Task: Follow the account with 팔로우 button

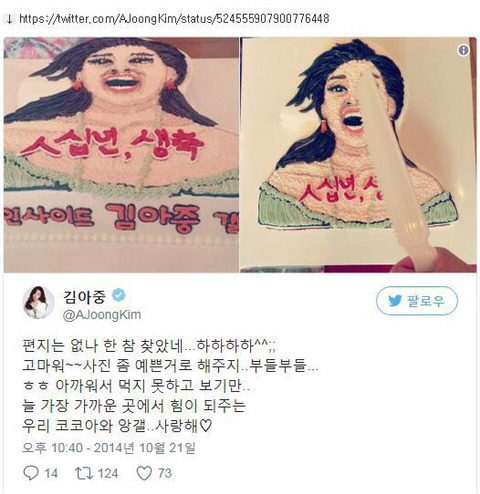Action: (417, 301)
